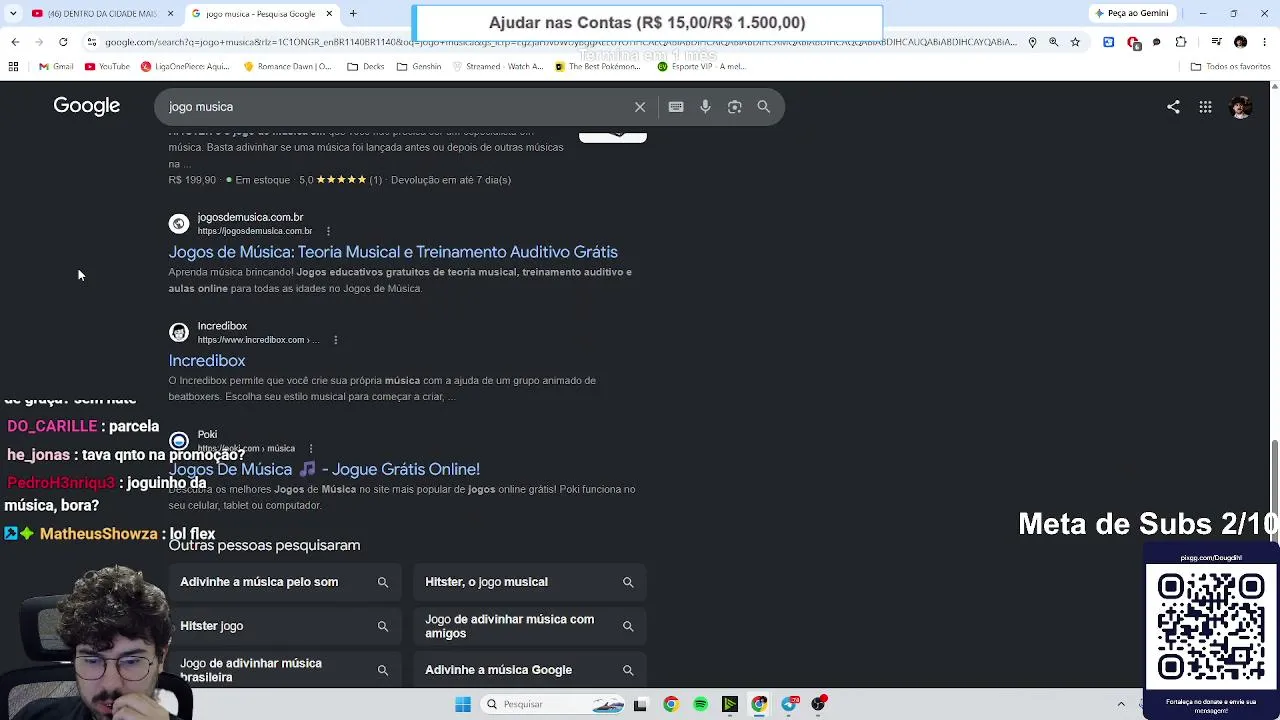Image resolution: width=1280 pixels, height=720 pixels.
Task: Open the tab search dropdown in Chrome
Action: (12, 14)
